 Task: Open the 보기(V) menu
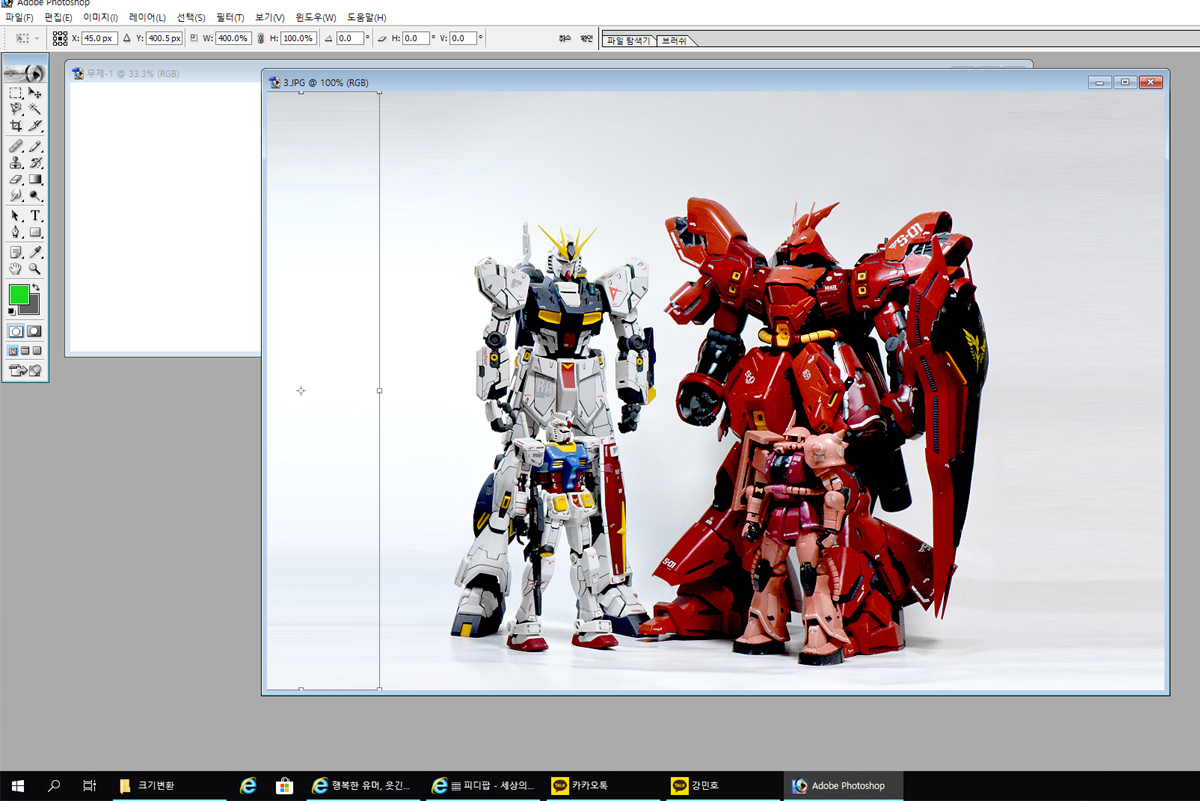pos(270,18)
